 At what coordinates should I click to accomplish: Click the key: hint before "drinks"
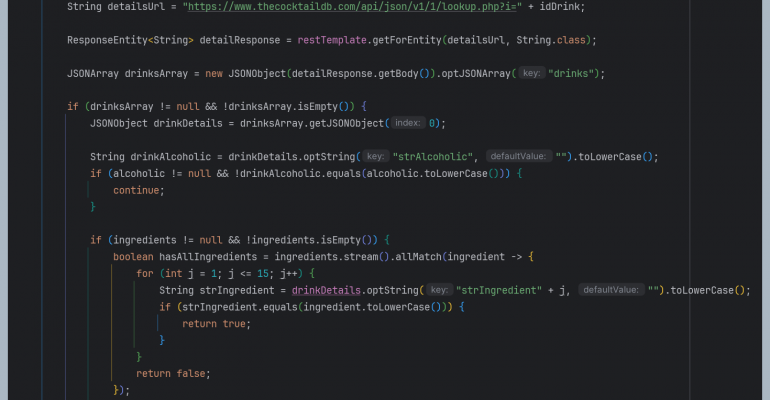(x=531, y=73)
